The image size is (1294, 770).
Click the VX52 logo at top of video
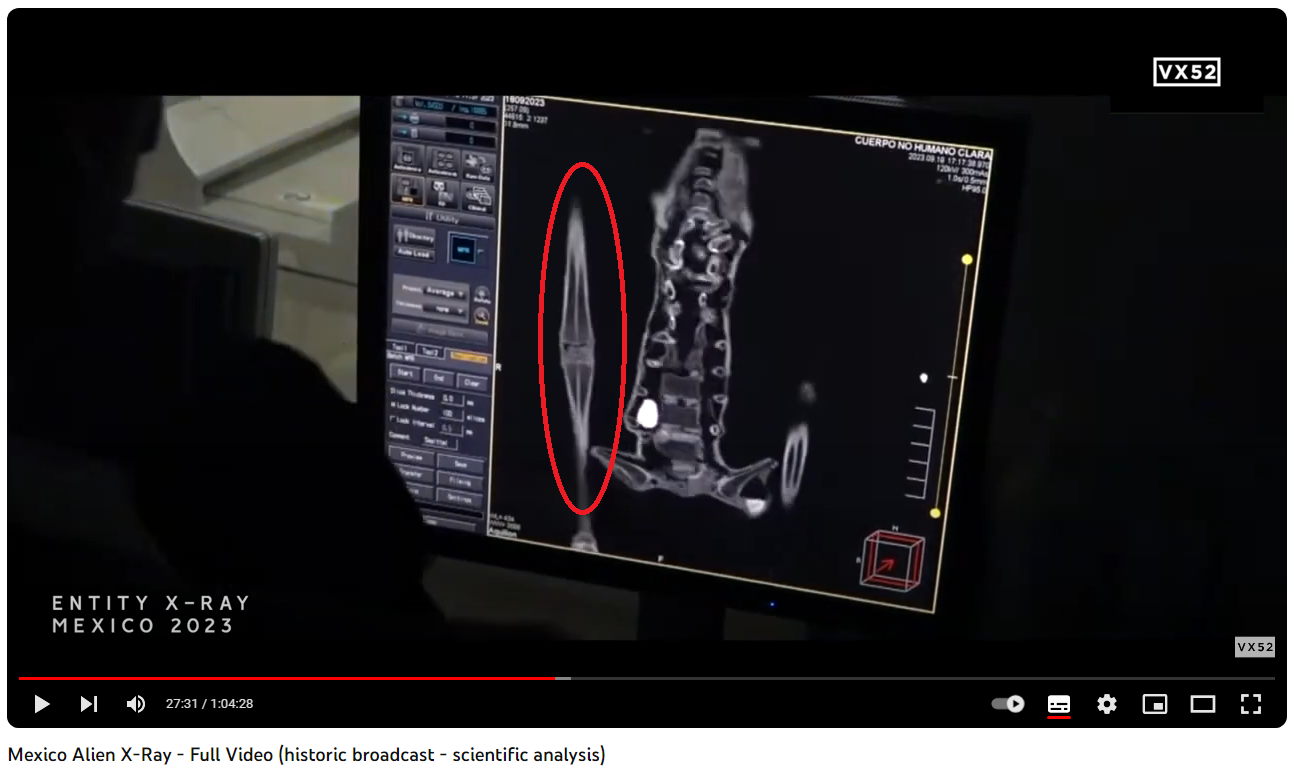(1186, 72)
